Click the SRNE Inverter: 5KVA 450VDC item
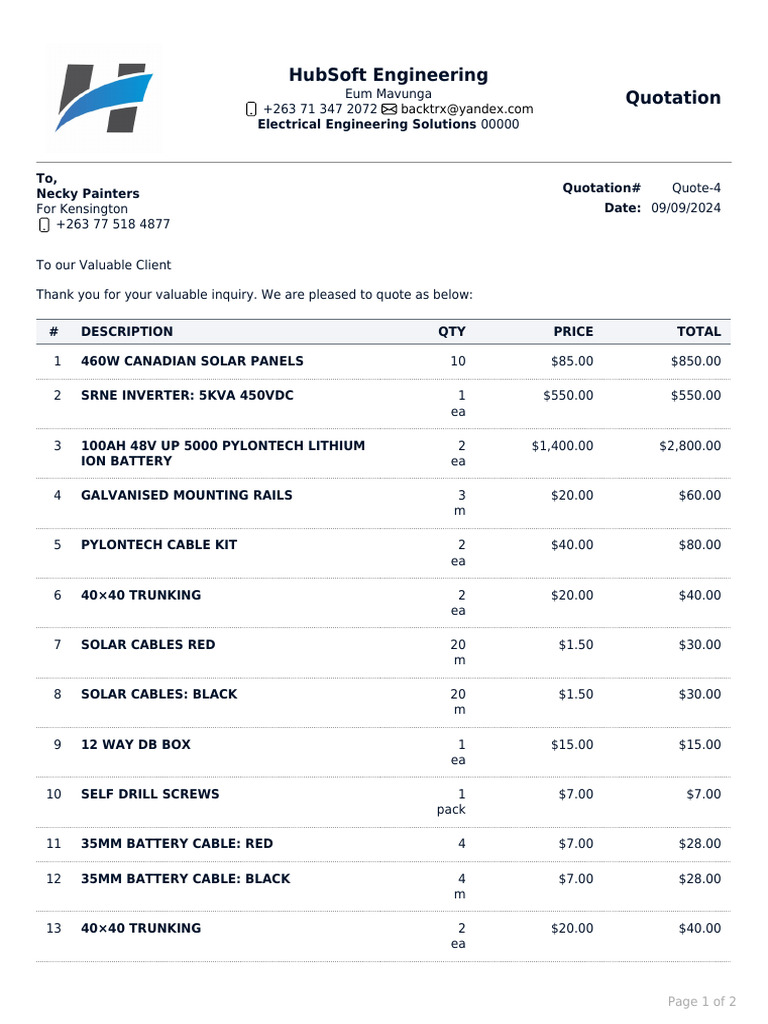The height and width of the screenshot is (1024, 768). point(187,396)
